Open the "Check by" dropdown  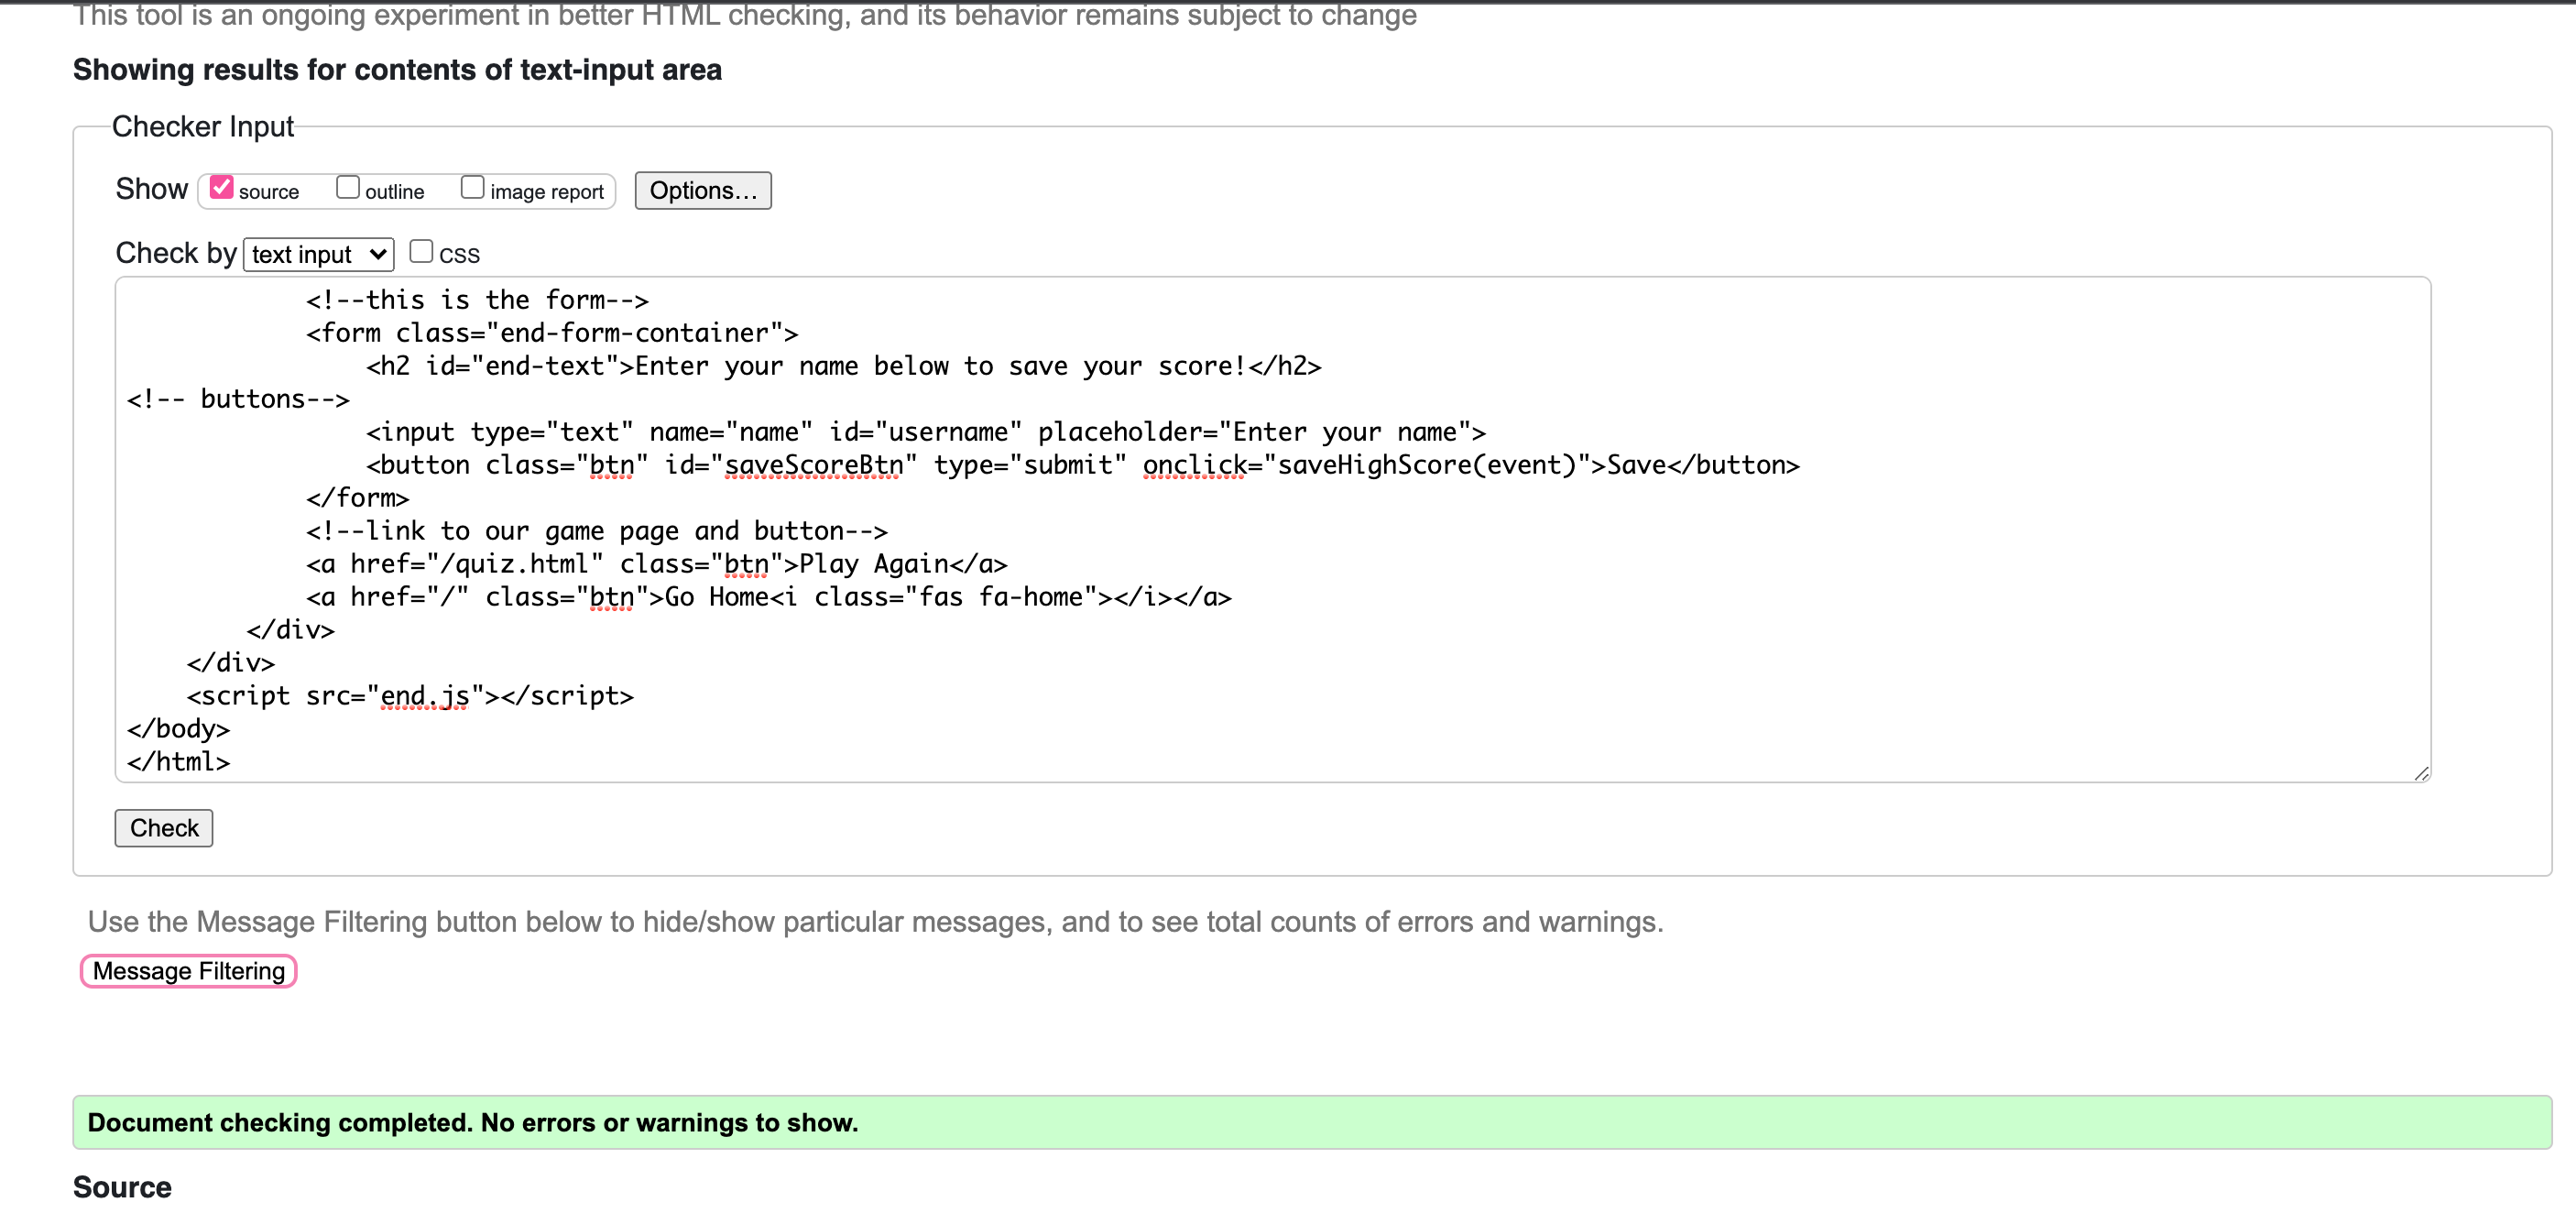(318, 253)
